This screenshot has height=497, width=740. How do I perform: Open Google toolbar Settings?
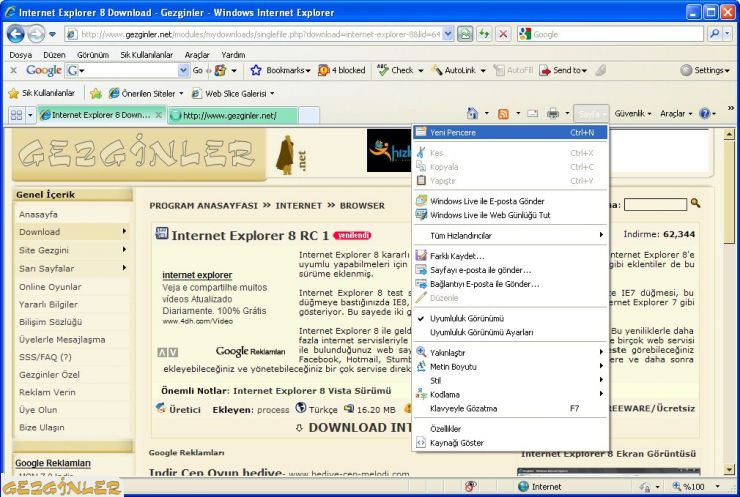click(705, 70)
